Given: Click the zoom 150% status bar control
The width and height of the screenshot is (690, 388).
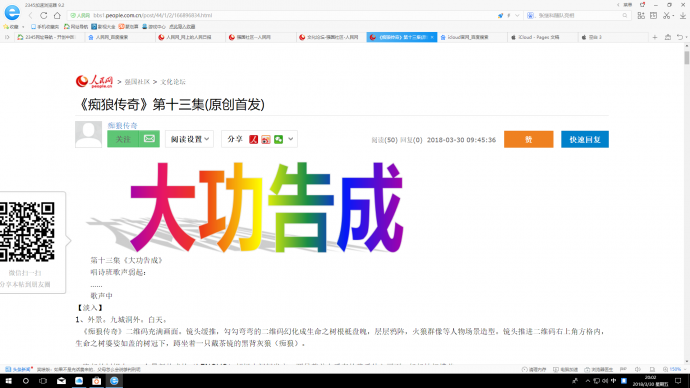Looking at the screenshot, I should pyautogui.click(x=674, y=370).
